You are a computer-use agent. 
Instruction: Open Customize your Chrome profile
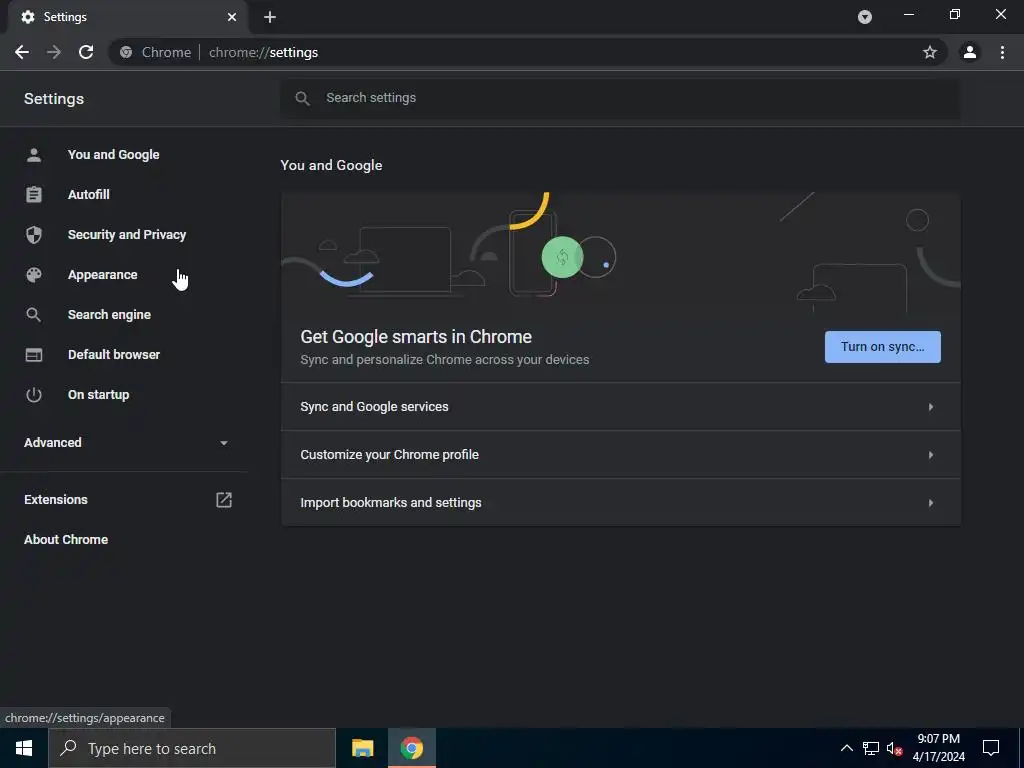[620, 455]
